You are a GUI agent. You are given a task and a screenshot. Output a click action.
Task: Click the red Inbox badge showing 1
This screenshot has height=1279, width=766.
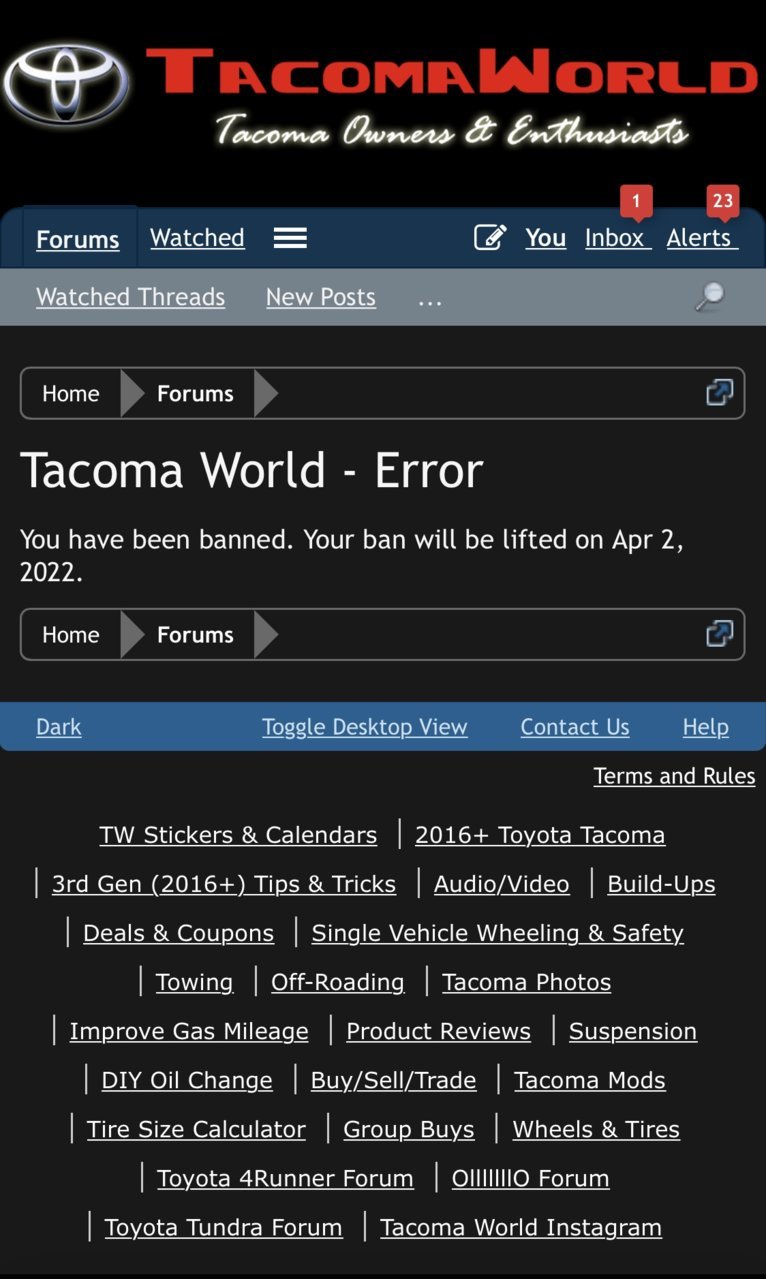[x=636, y=202]
